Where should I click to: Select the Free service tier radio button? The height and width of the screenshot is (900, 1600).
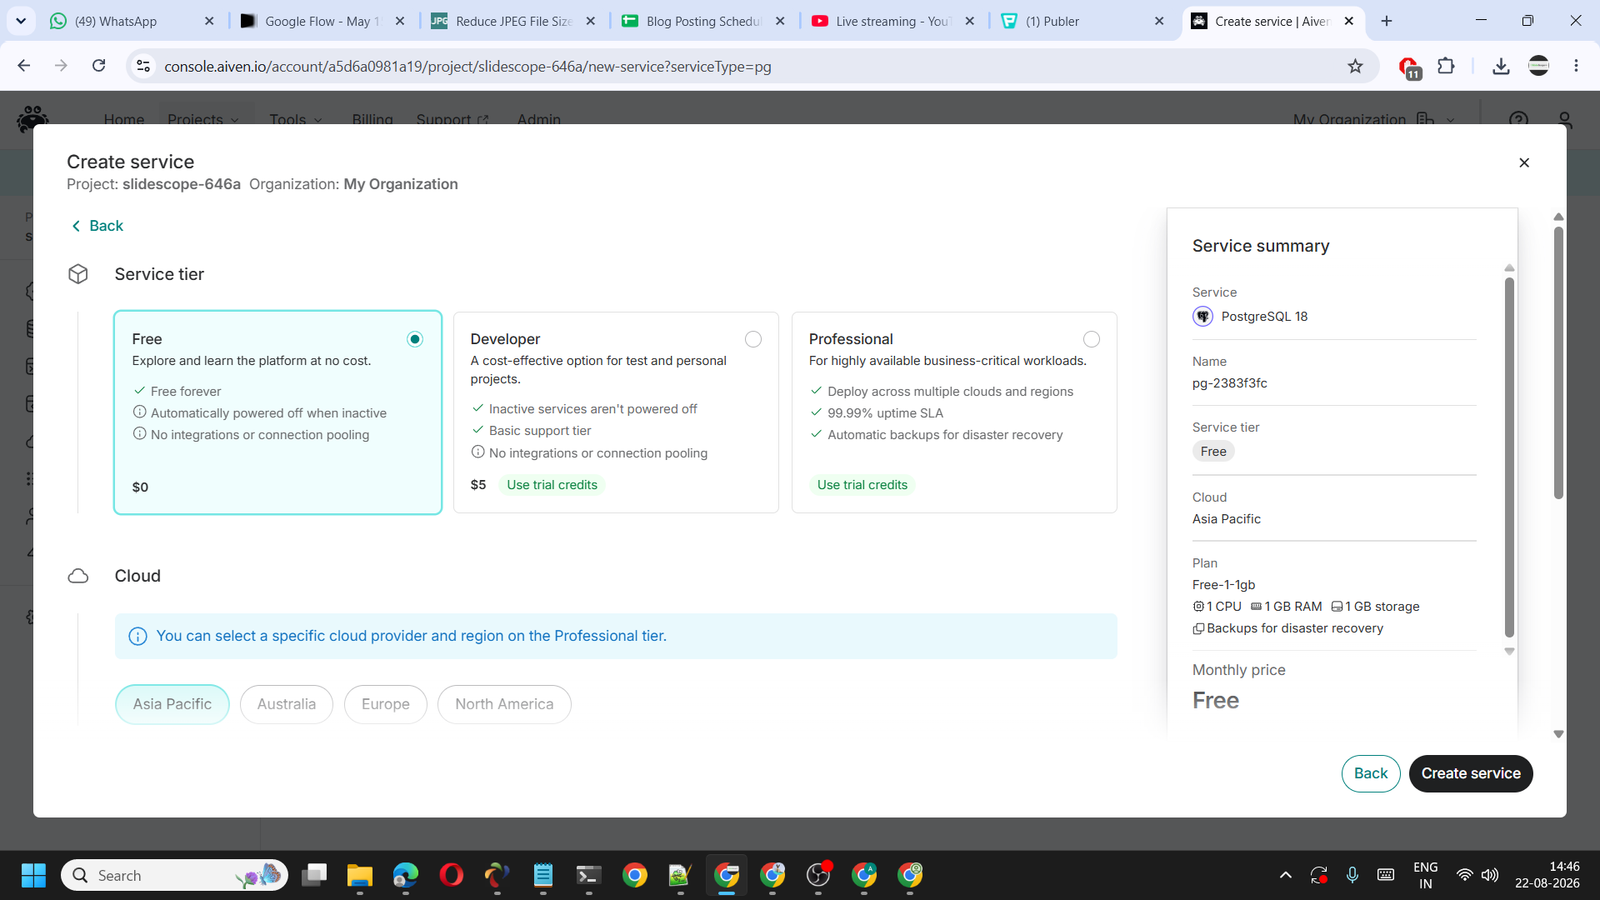click(415, 339)
